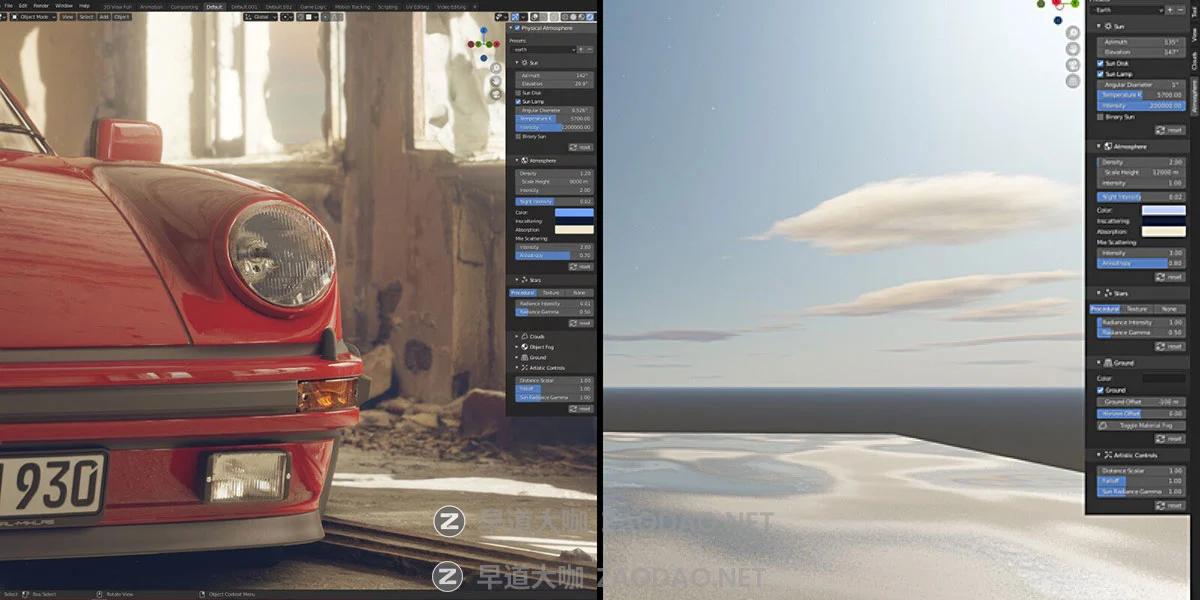Select the zoom magnifier icon in the right viewport
This screenshot has width=1200, height=600.
coord(1072,32)
